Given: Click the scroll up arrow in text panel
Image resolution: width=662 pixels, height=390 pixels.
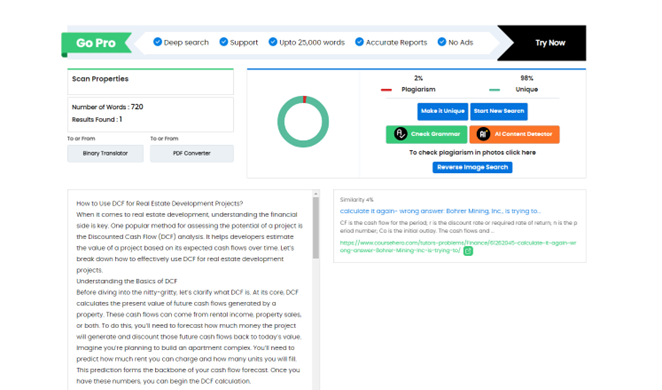Looking at the screenshot, I should click(x=316, y=194).
